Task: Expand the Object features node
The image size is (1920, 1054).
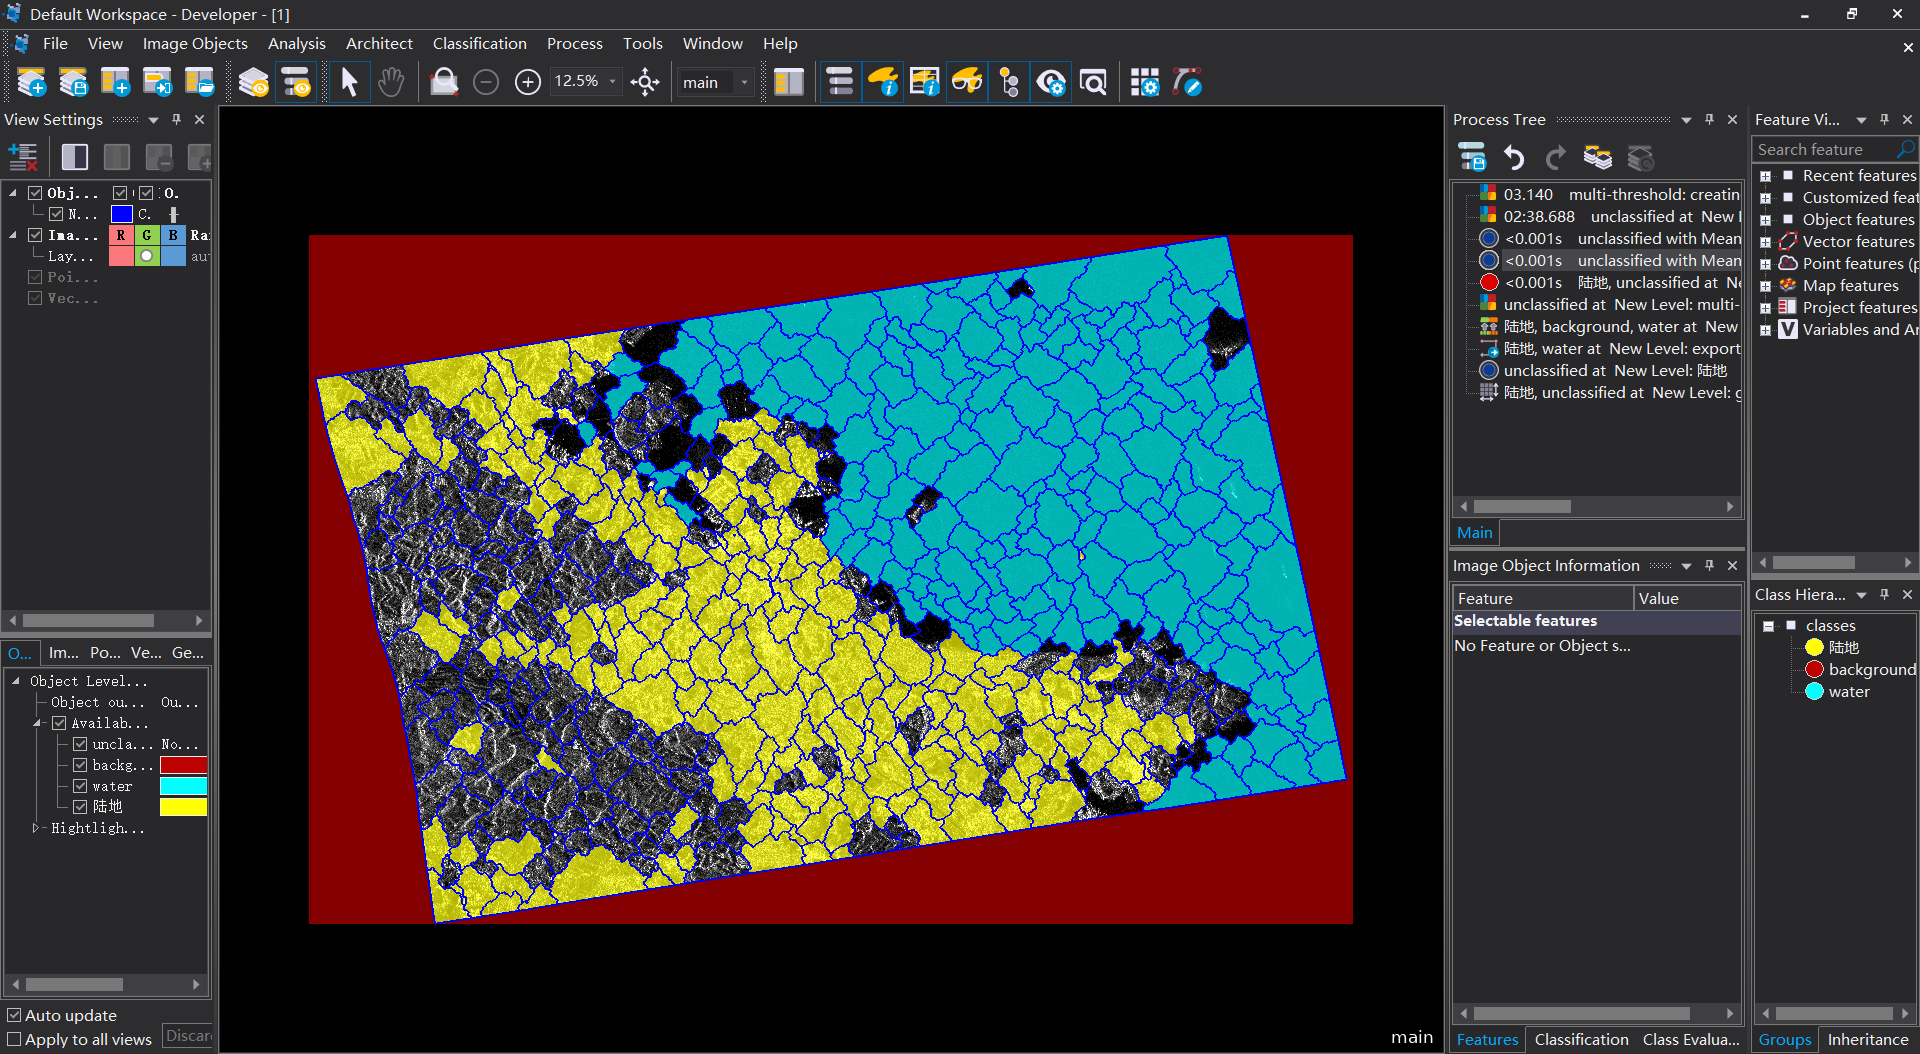Action: click(1766, 220)
